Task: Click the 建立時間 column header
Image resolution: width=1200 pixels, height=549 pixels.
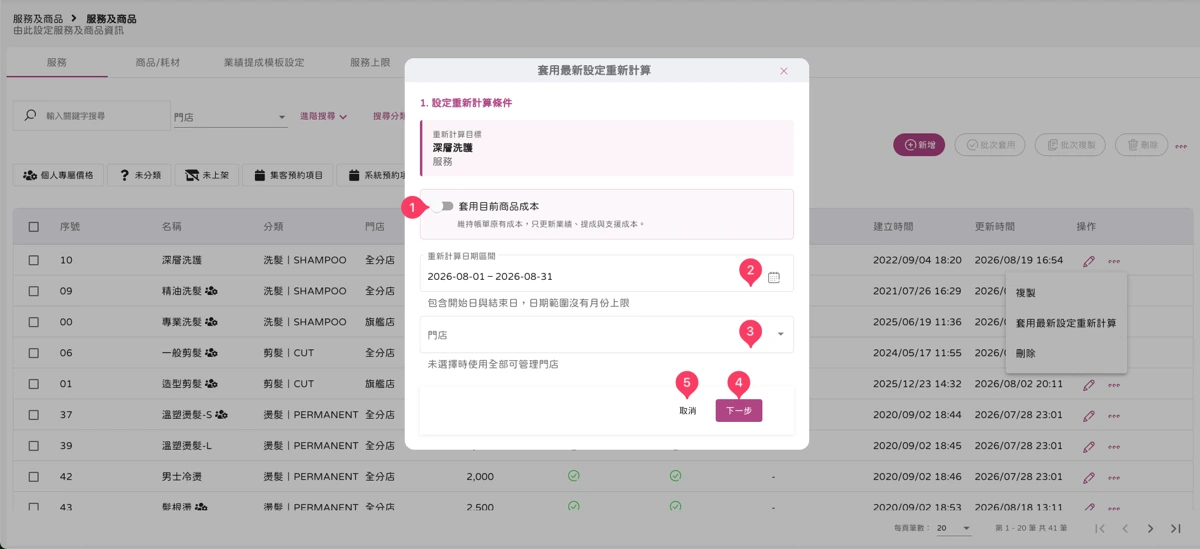Action: [x=893, y=227]
